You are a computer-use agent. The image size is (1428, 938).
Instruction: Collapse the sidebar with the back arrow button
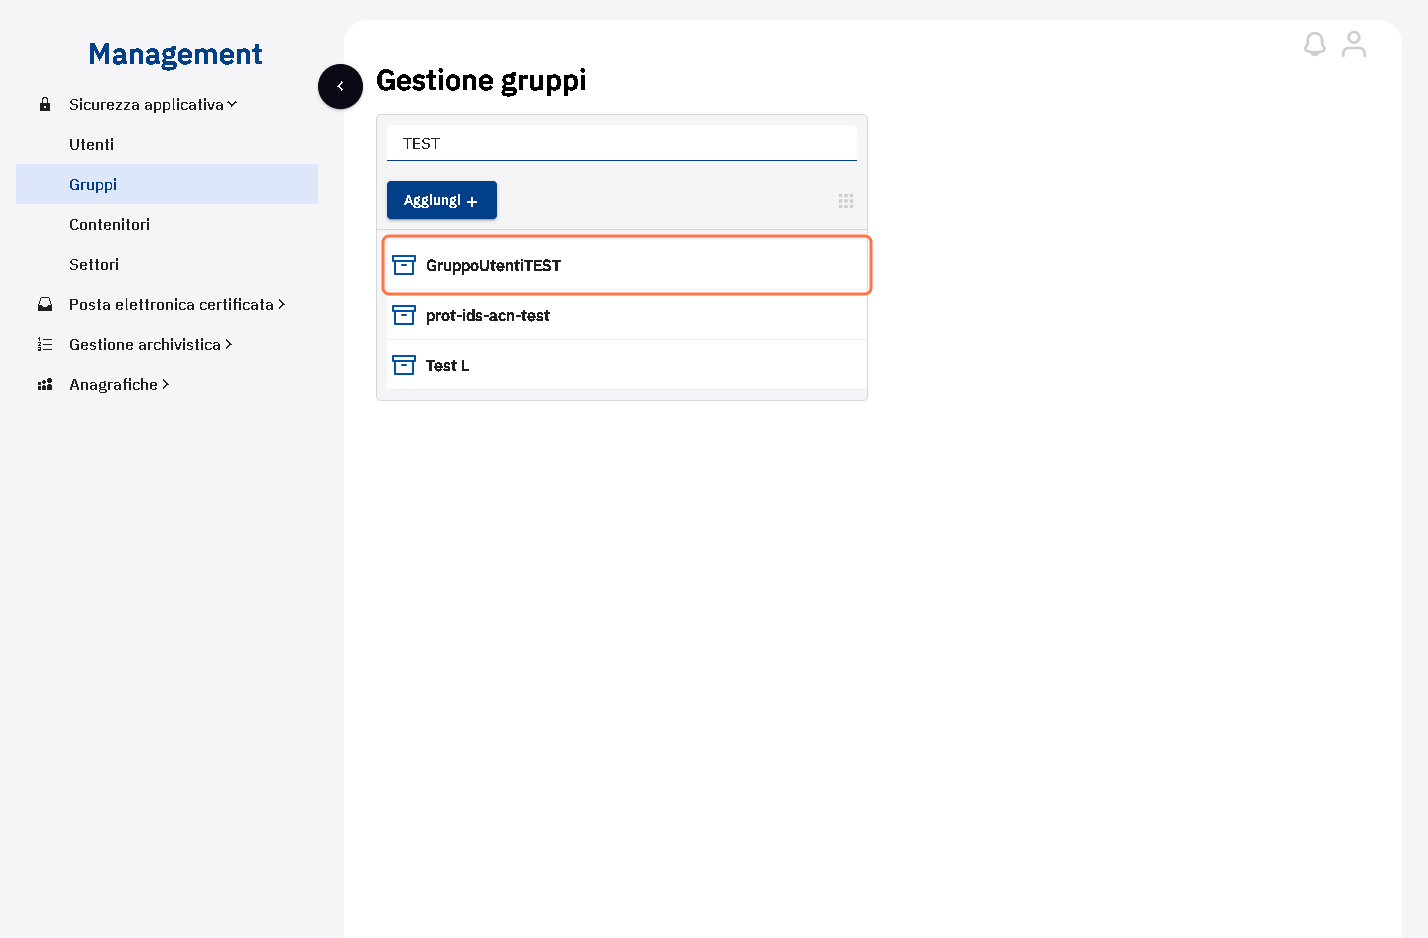pos(340,86)
